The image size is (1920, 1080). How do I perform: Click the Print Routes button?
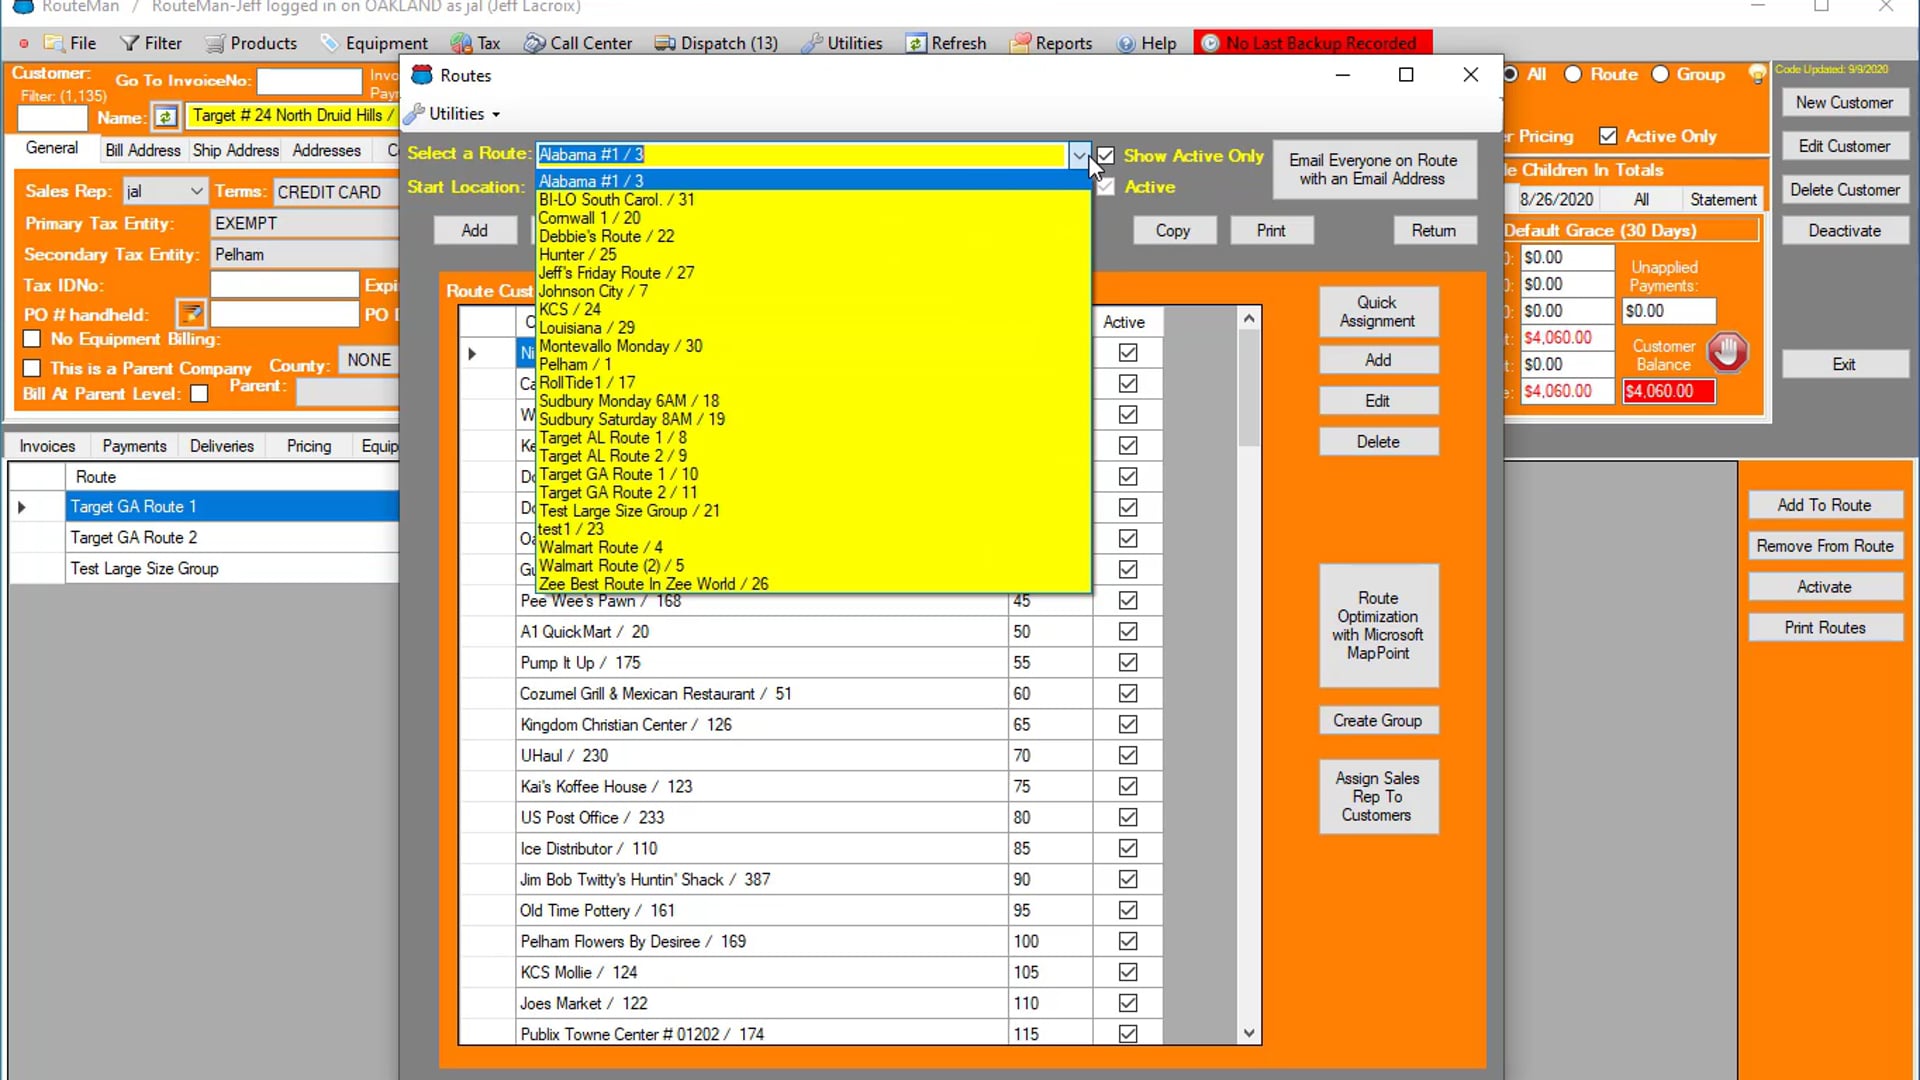[x=1825, y=628]
